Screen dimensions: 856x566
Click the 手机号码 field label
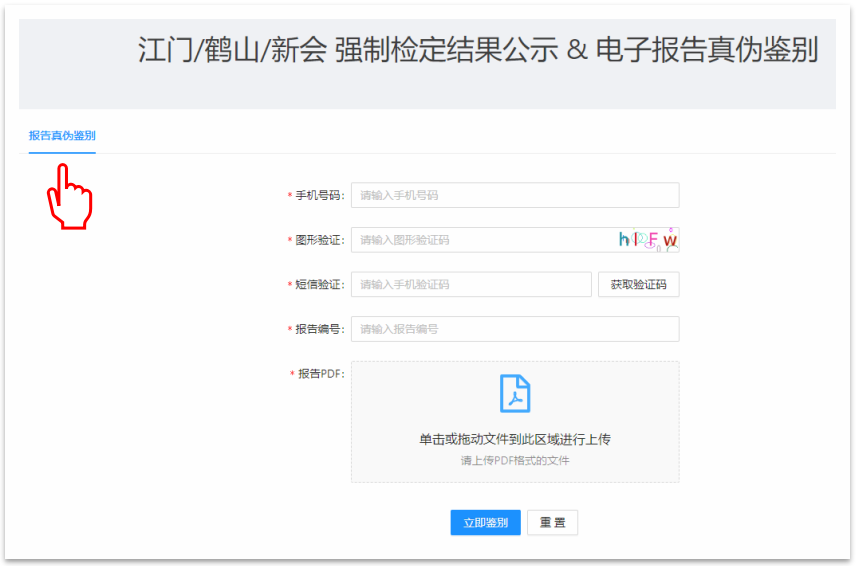click(318, 195)
